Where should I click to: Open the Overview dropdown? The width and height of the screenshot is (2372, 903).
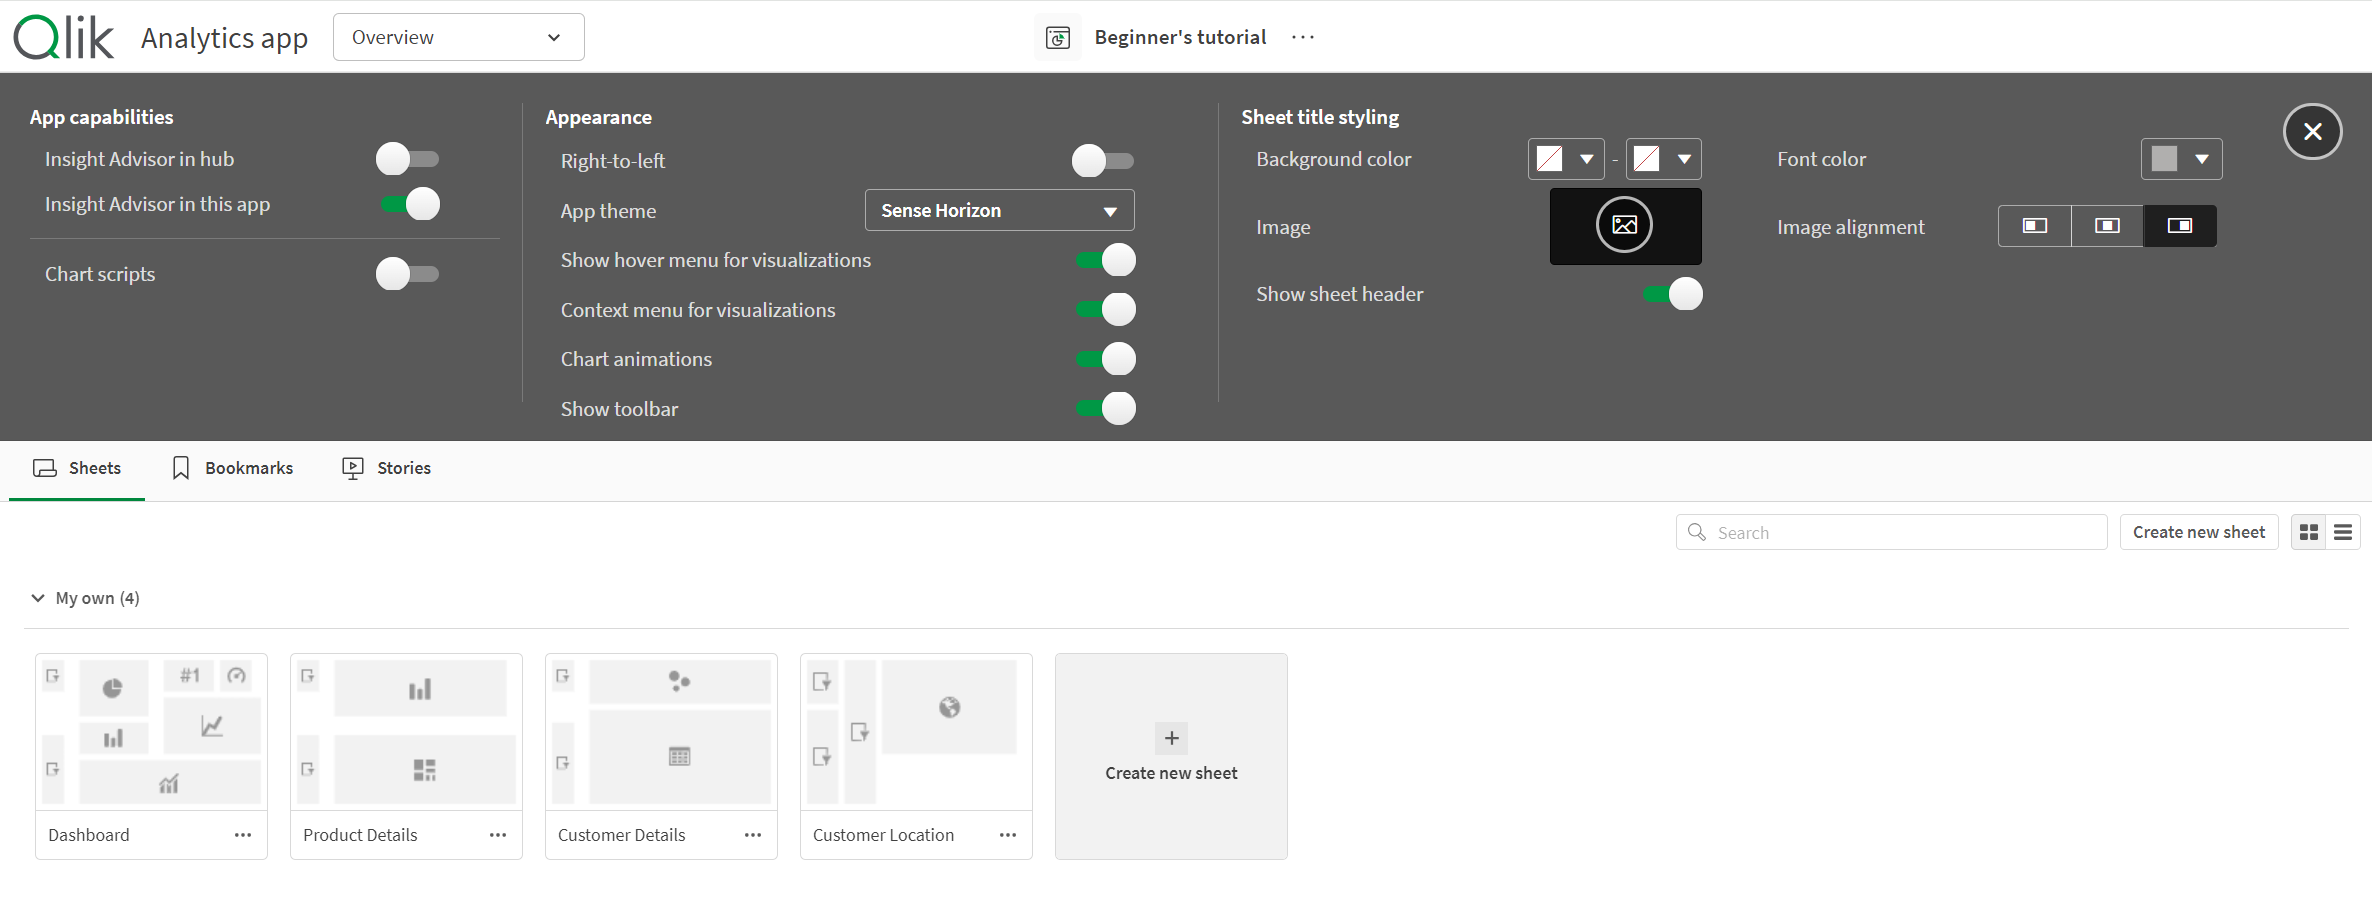tap(458, 37)
